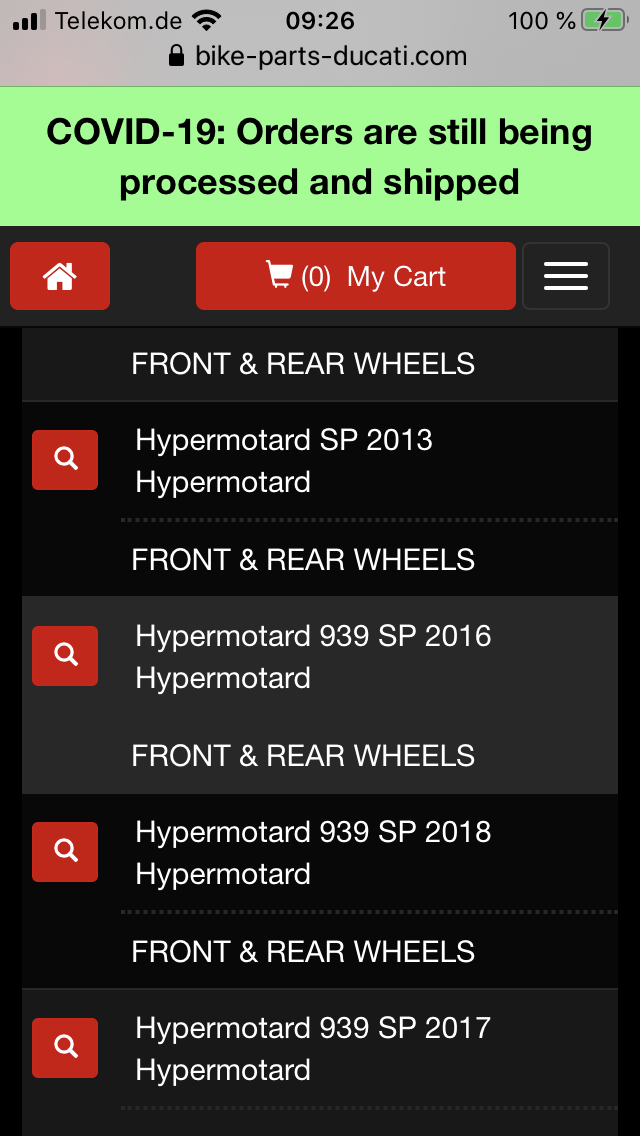Search icon for Hypermotard 939 SP 2016 row
The width and height of the screenshot is (640, 1136).
tap(65, 656)
